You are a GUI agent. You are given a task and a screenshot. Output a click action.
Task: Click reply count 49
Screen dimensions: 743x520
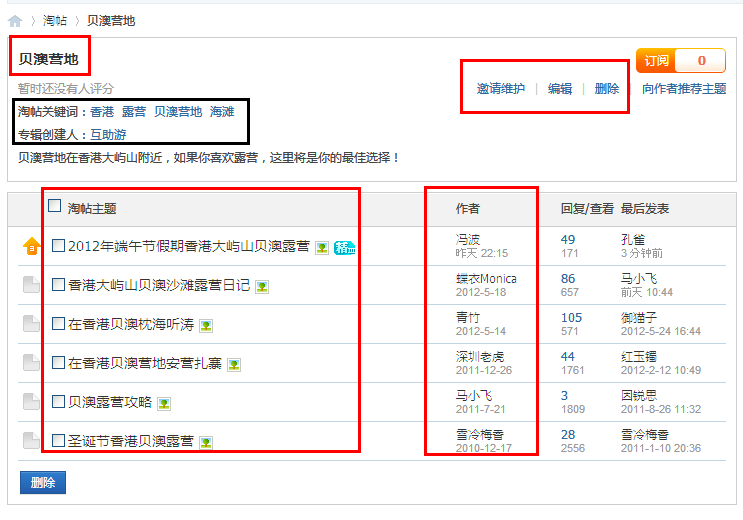(x=568, y=239)
